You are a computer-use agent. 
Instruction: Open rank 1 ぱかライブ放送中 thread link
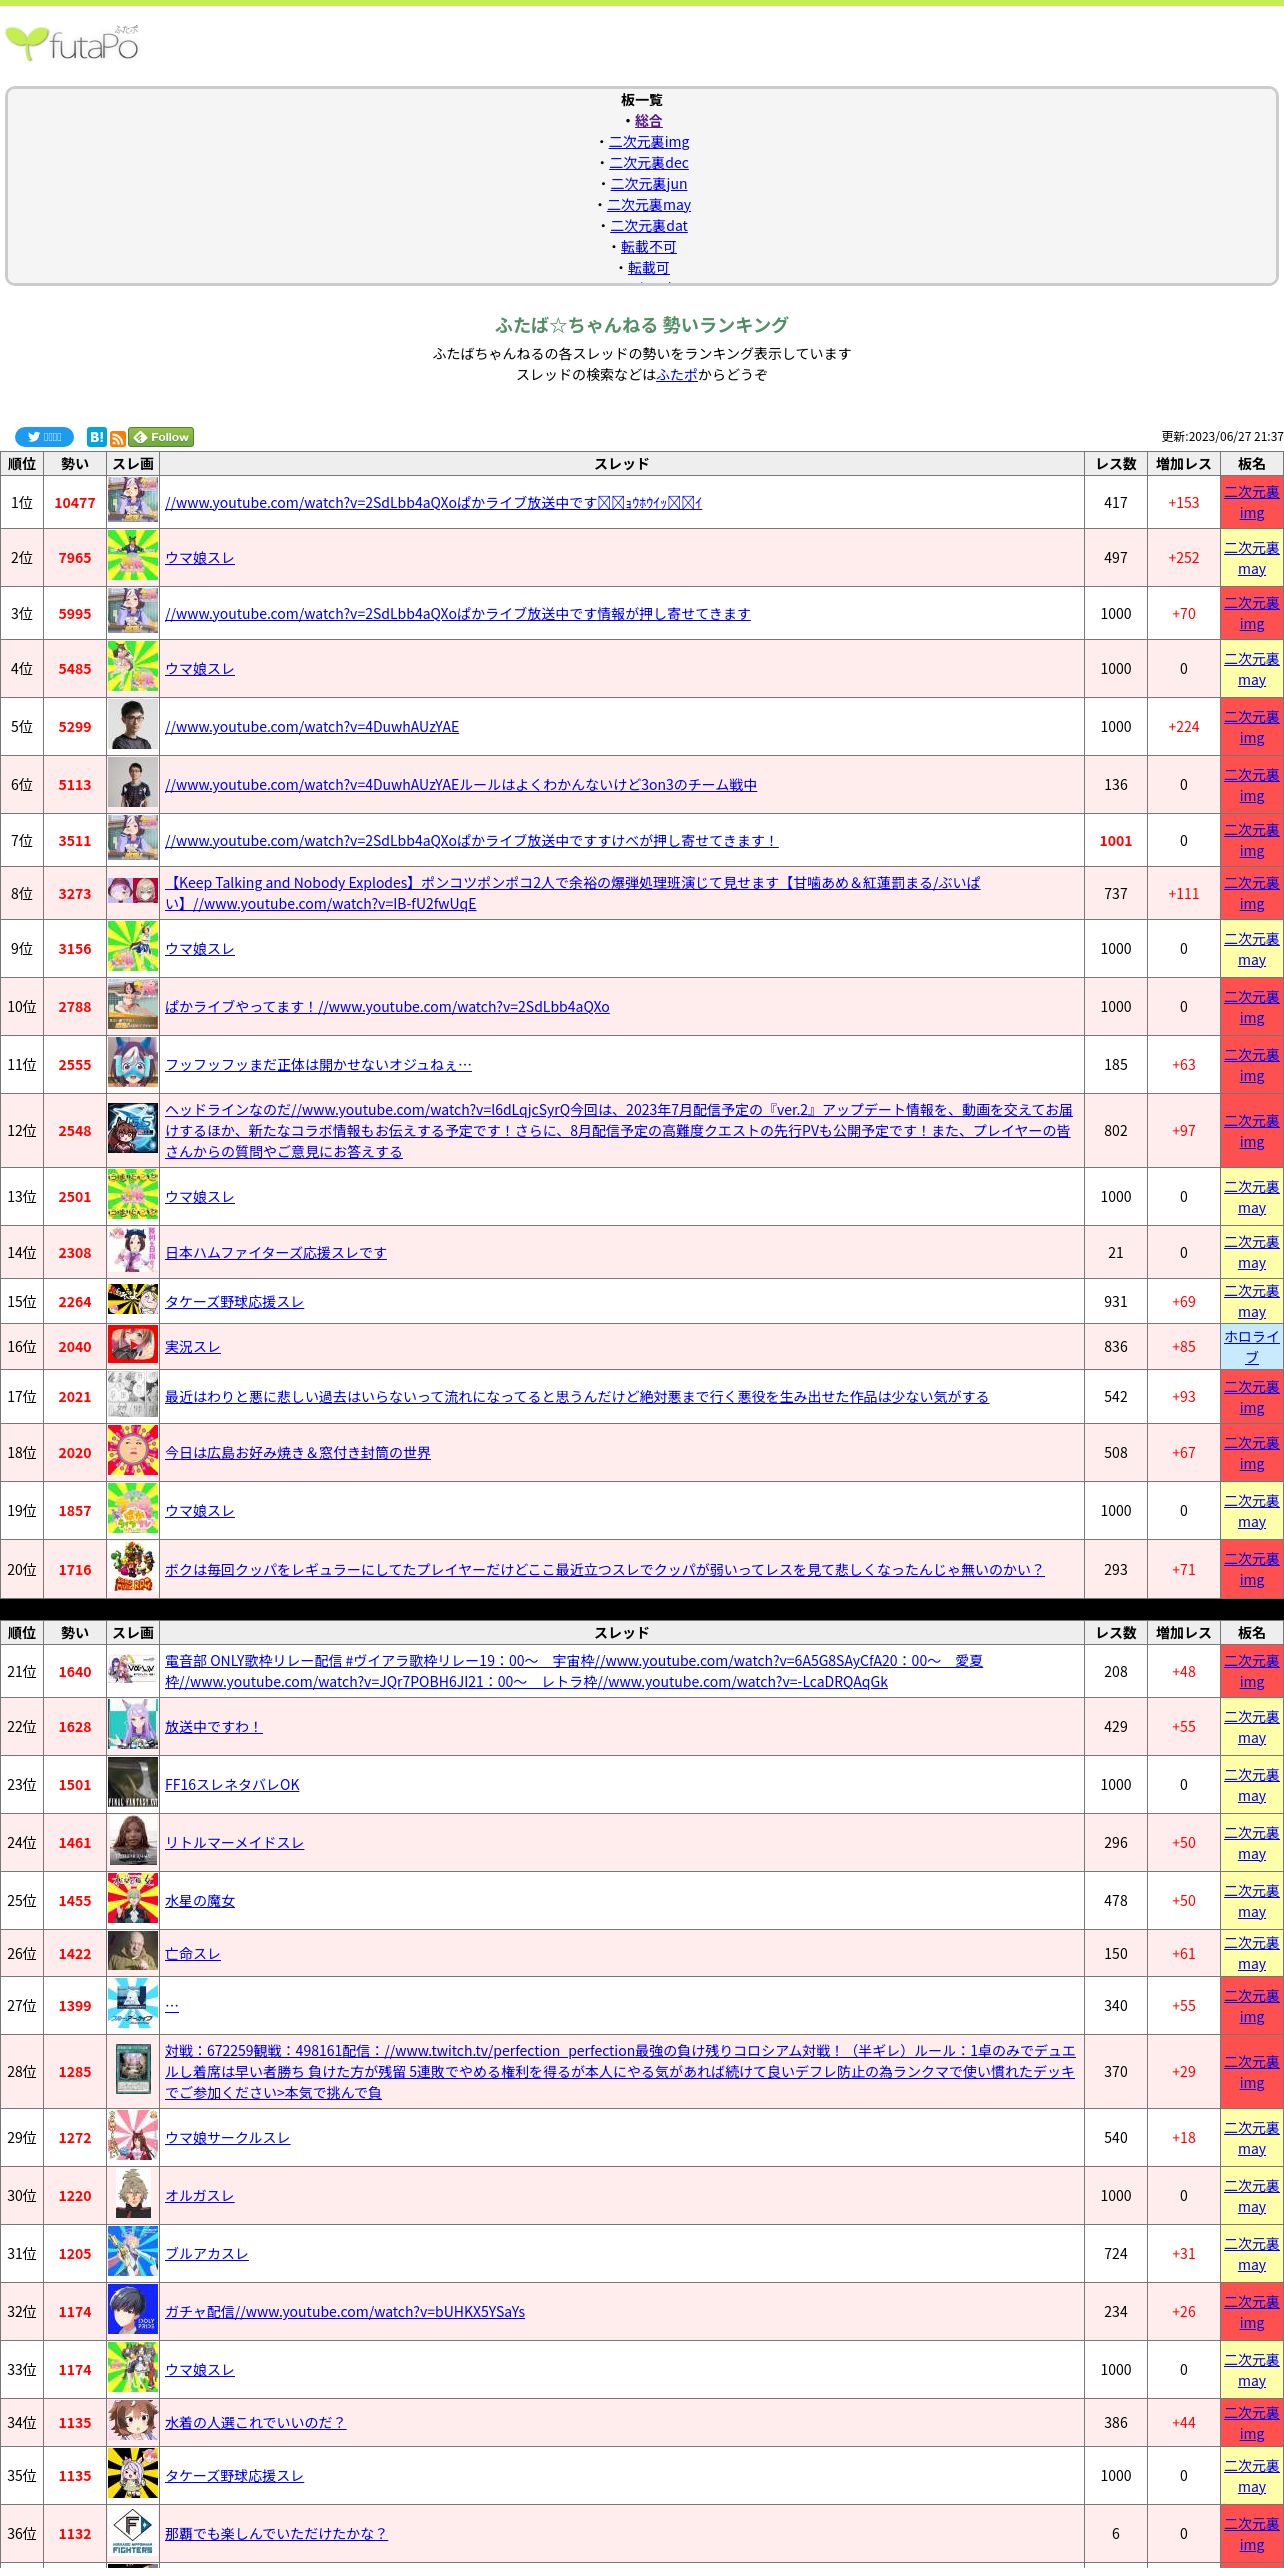click(x=433, y=502)
